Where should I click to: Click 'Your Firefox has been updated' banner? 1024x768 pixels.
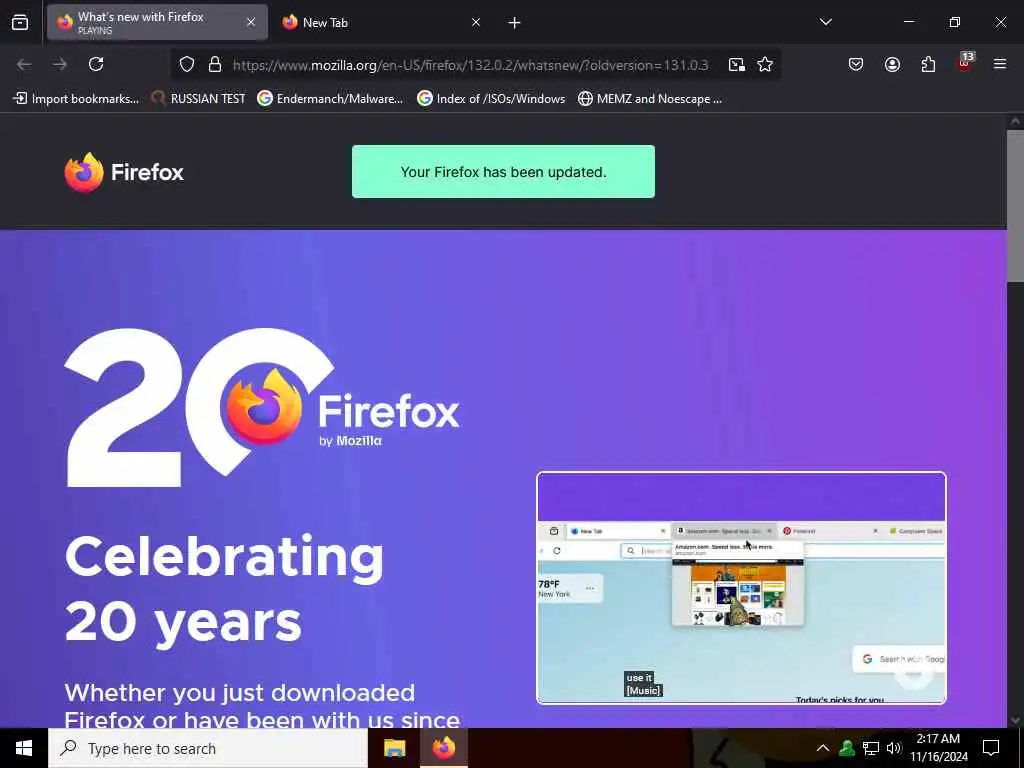tap(503, 172)
